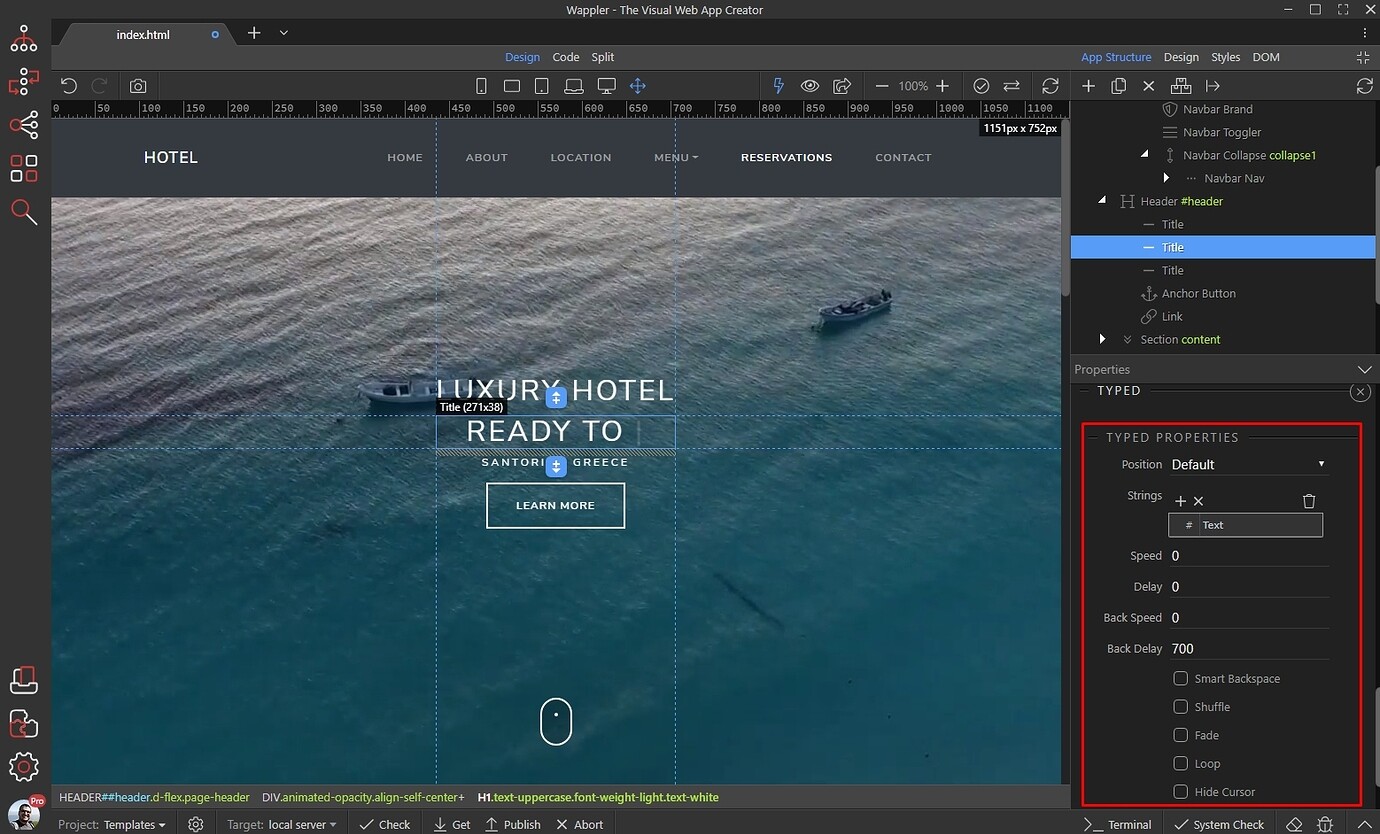Enable the Smart Backspace checkbox
1380x834 pixels.
(x=1181, y=678)
